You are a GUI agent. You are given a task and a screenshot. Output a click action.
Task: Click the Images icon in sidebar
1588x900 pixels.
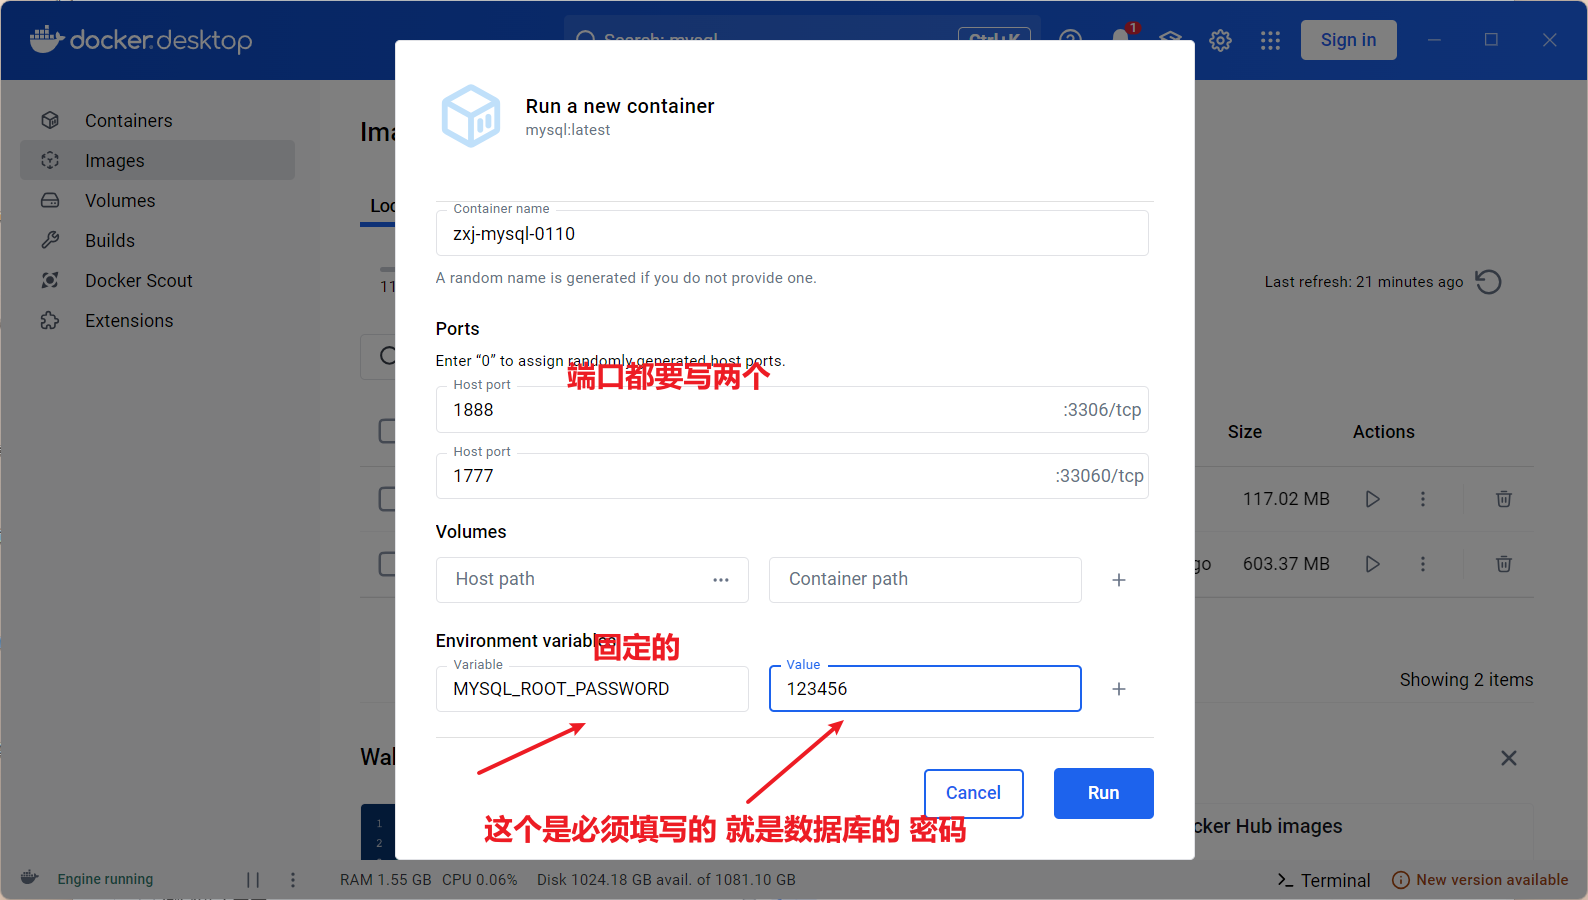[x=50, y=160]
